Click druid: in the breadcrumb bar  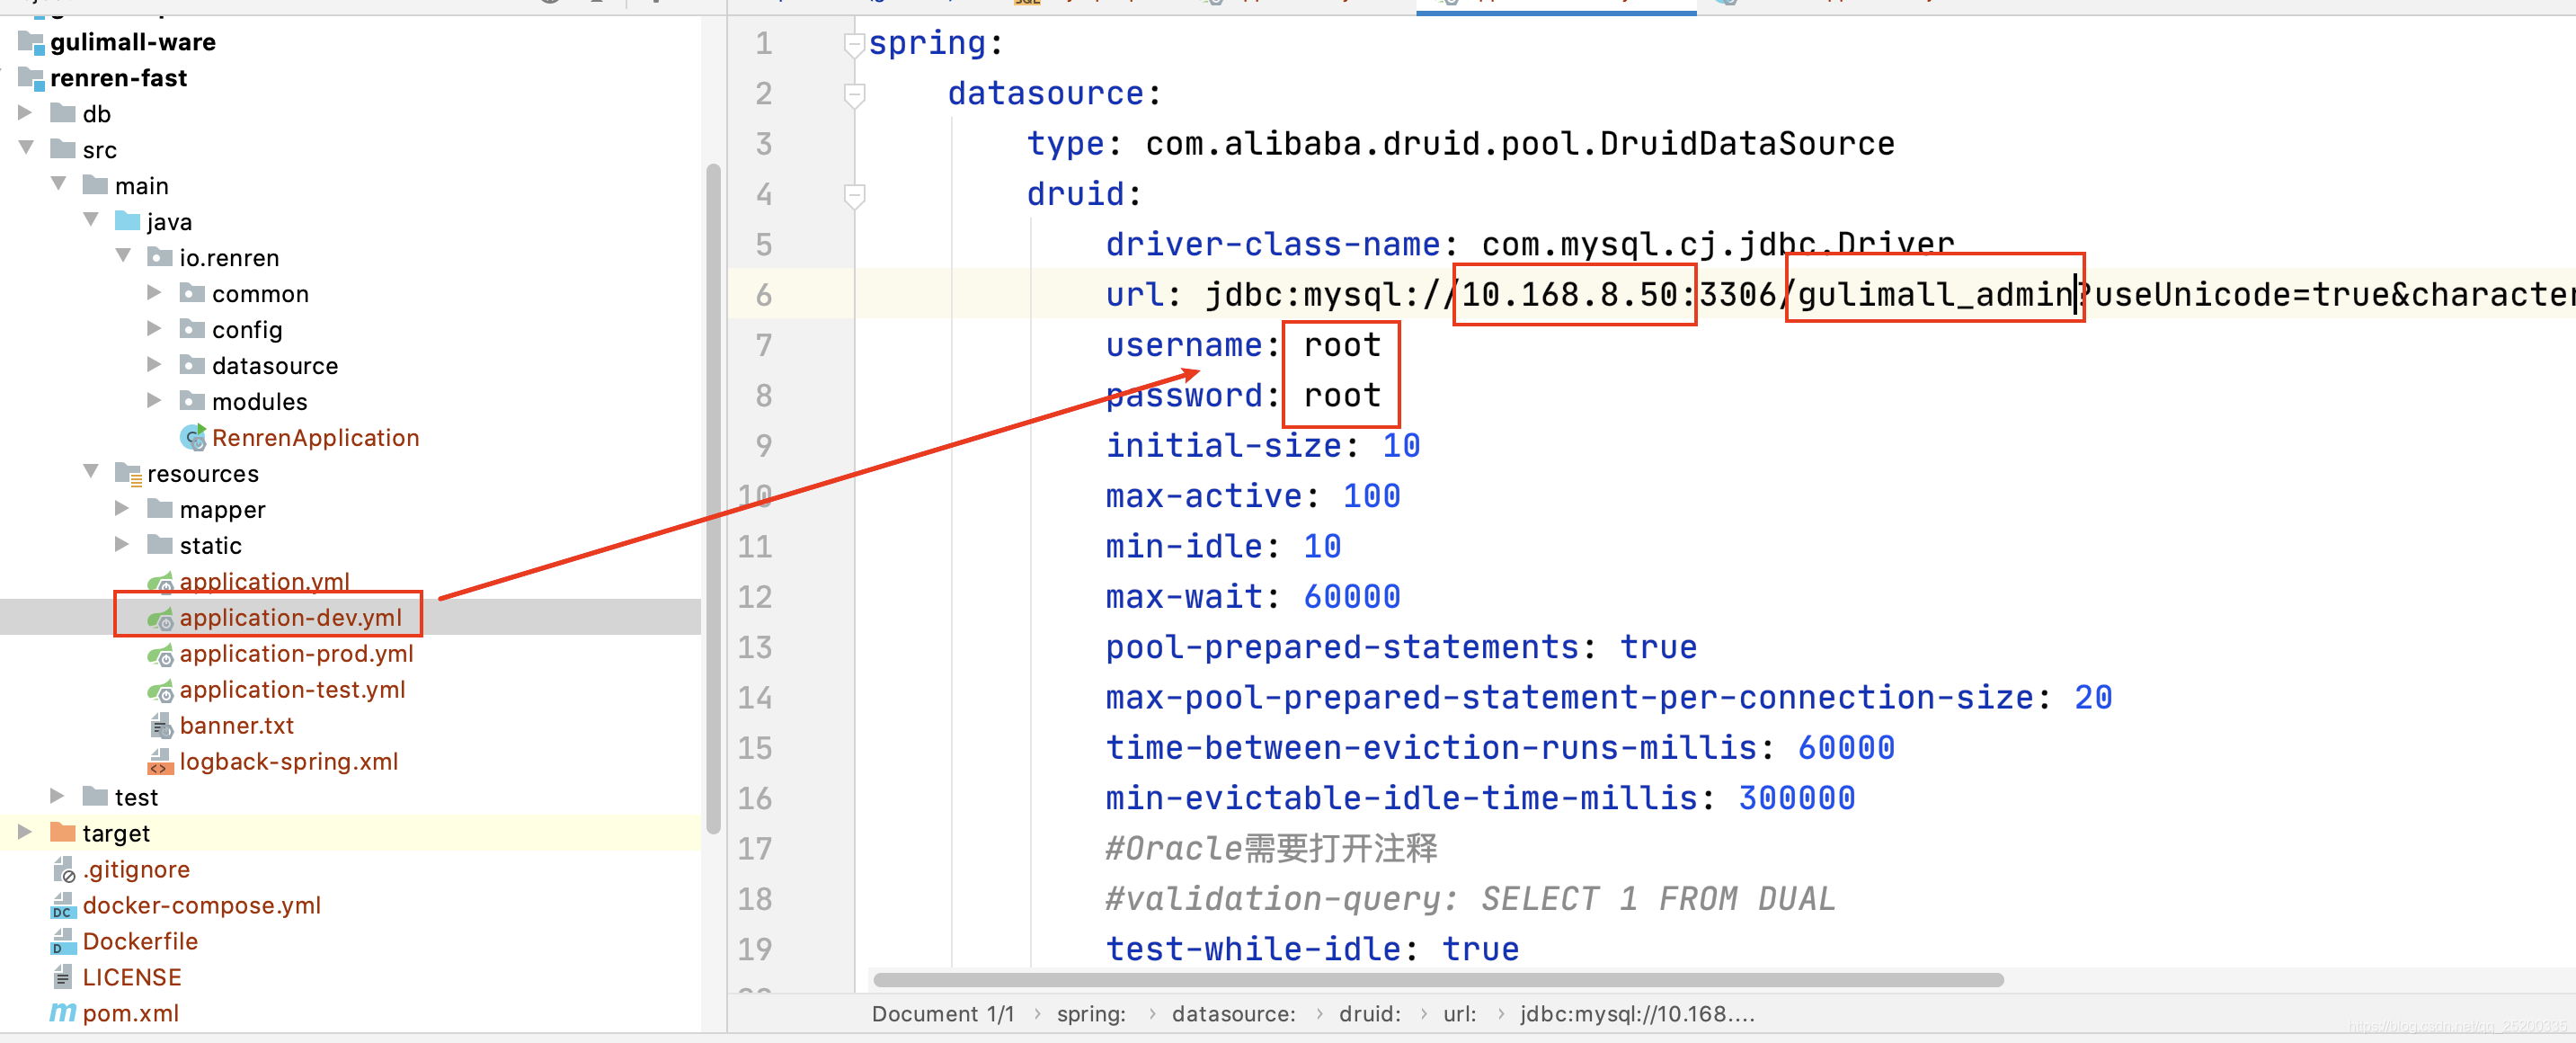click(1369, 1014)
